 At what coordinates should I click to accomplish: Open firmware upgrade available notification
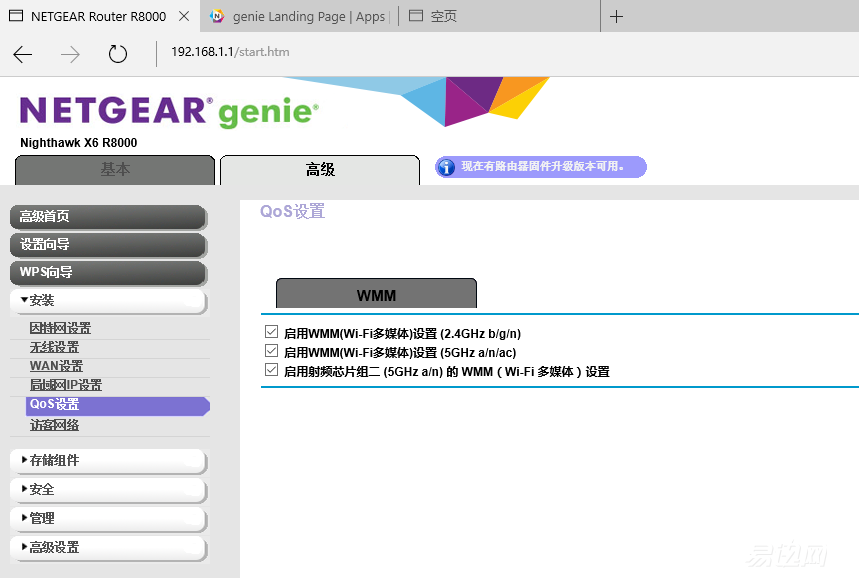pos(541,167)
